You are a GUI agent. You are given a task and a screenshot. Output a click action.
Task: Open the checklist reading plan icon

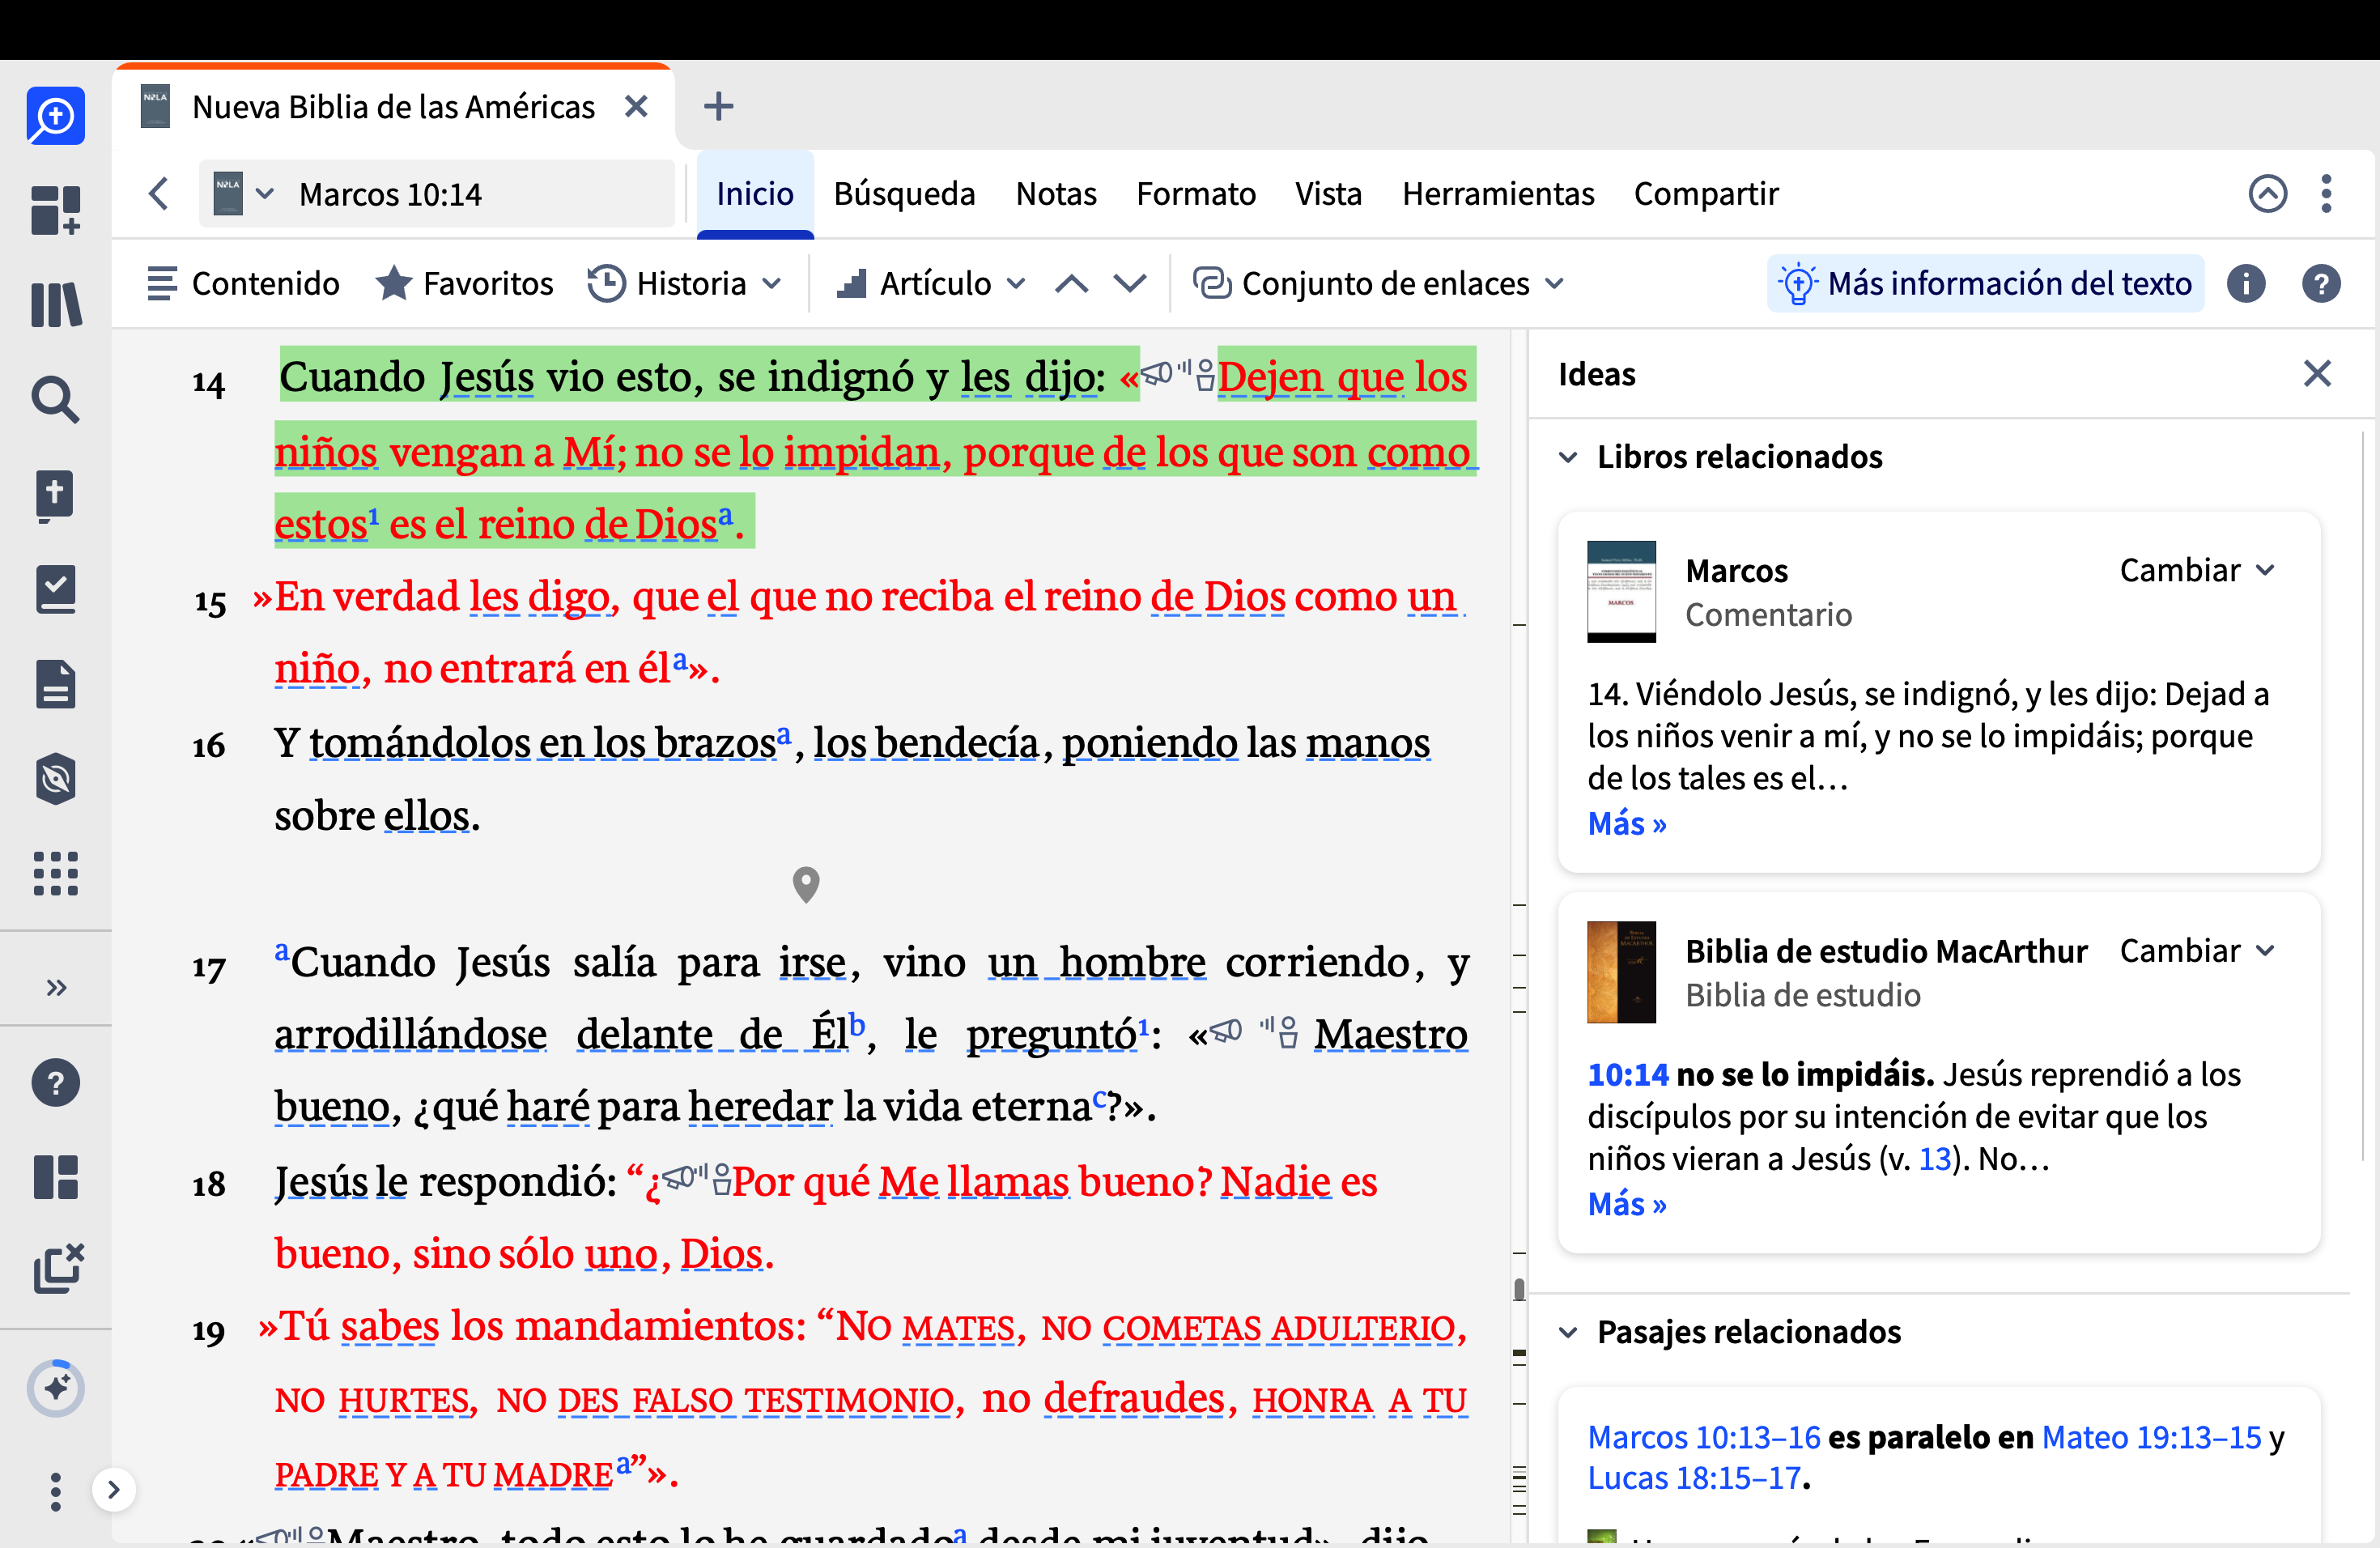(x=55, y=589)
